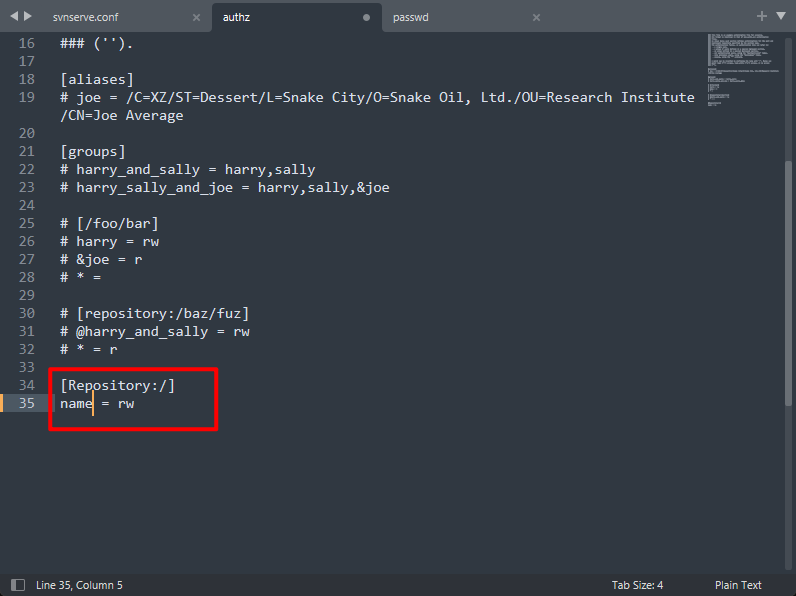The height and width of the screenshot is (596, 796).
Task: Click on the [aliases] section header
Action: pos(97,79)
